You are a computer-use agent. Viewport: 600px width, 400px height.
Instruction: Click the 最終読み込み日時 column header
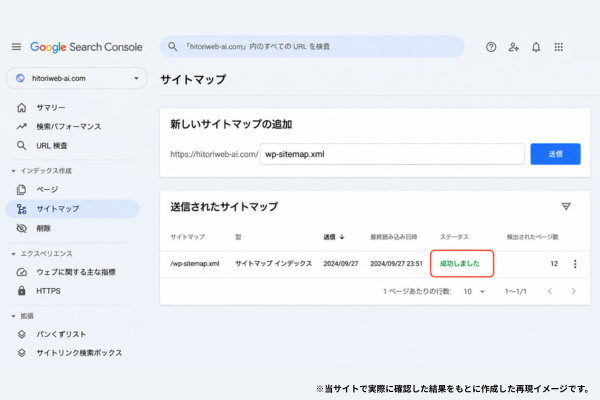pyautogui.click(x=394, y=237)
